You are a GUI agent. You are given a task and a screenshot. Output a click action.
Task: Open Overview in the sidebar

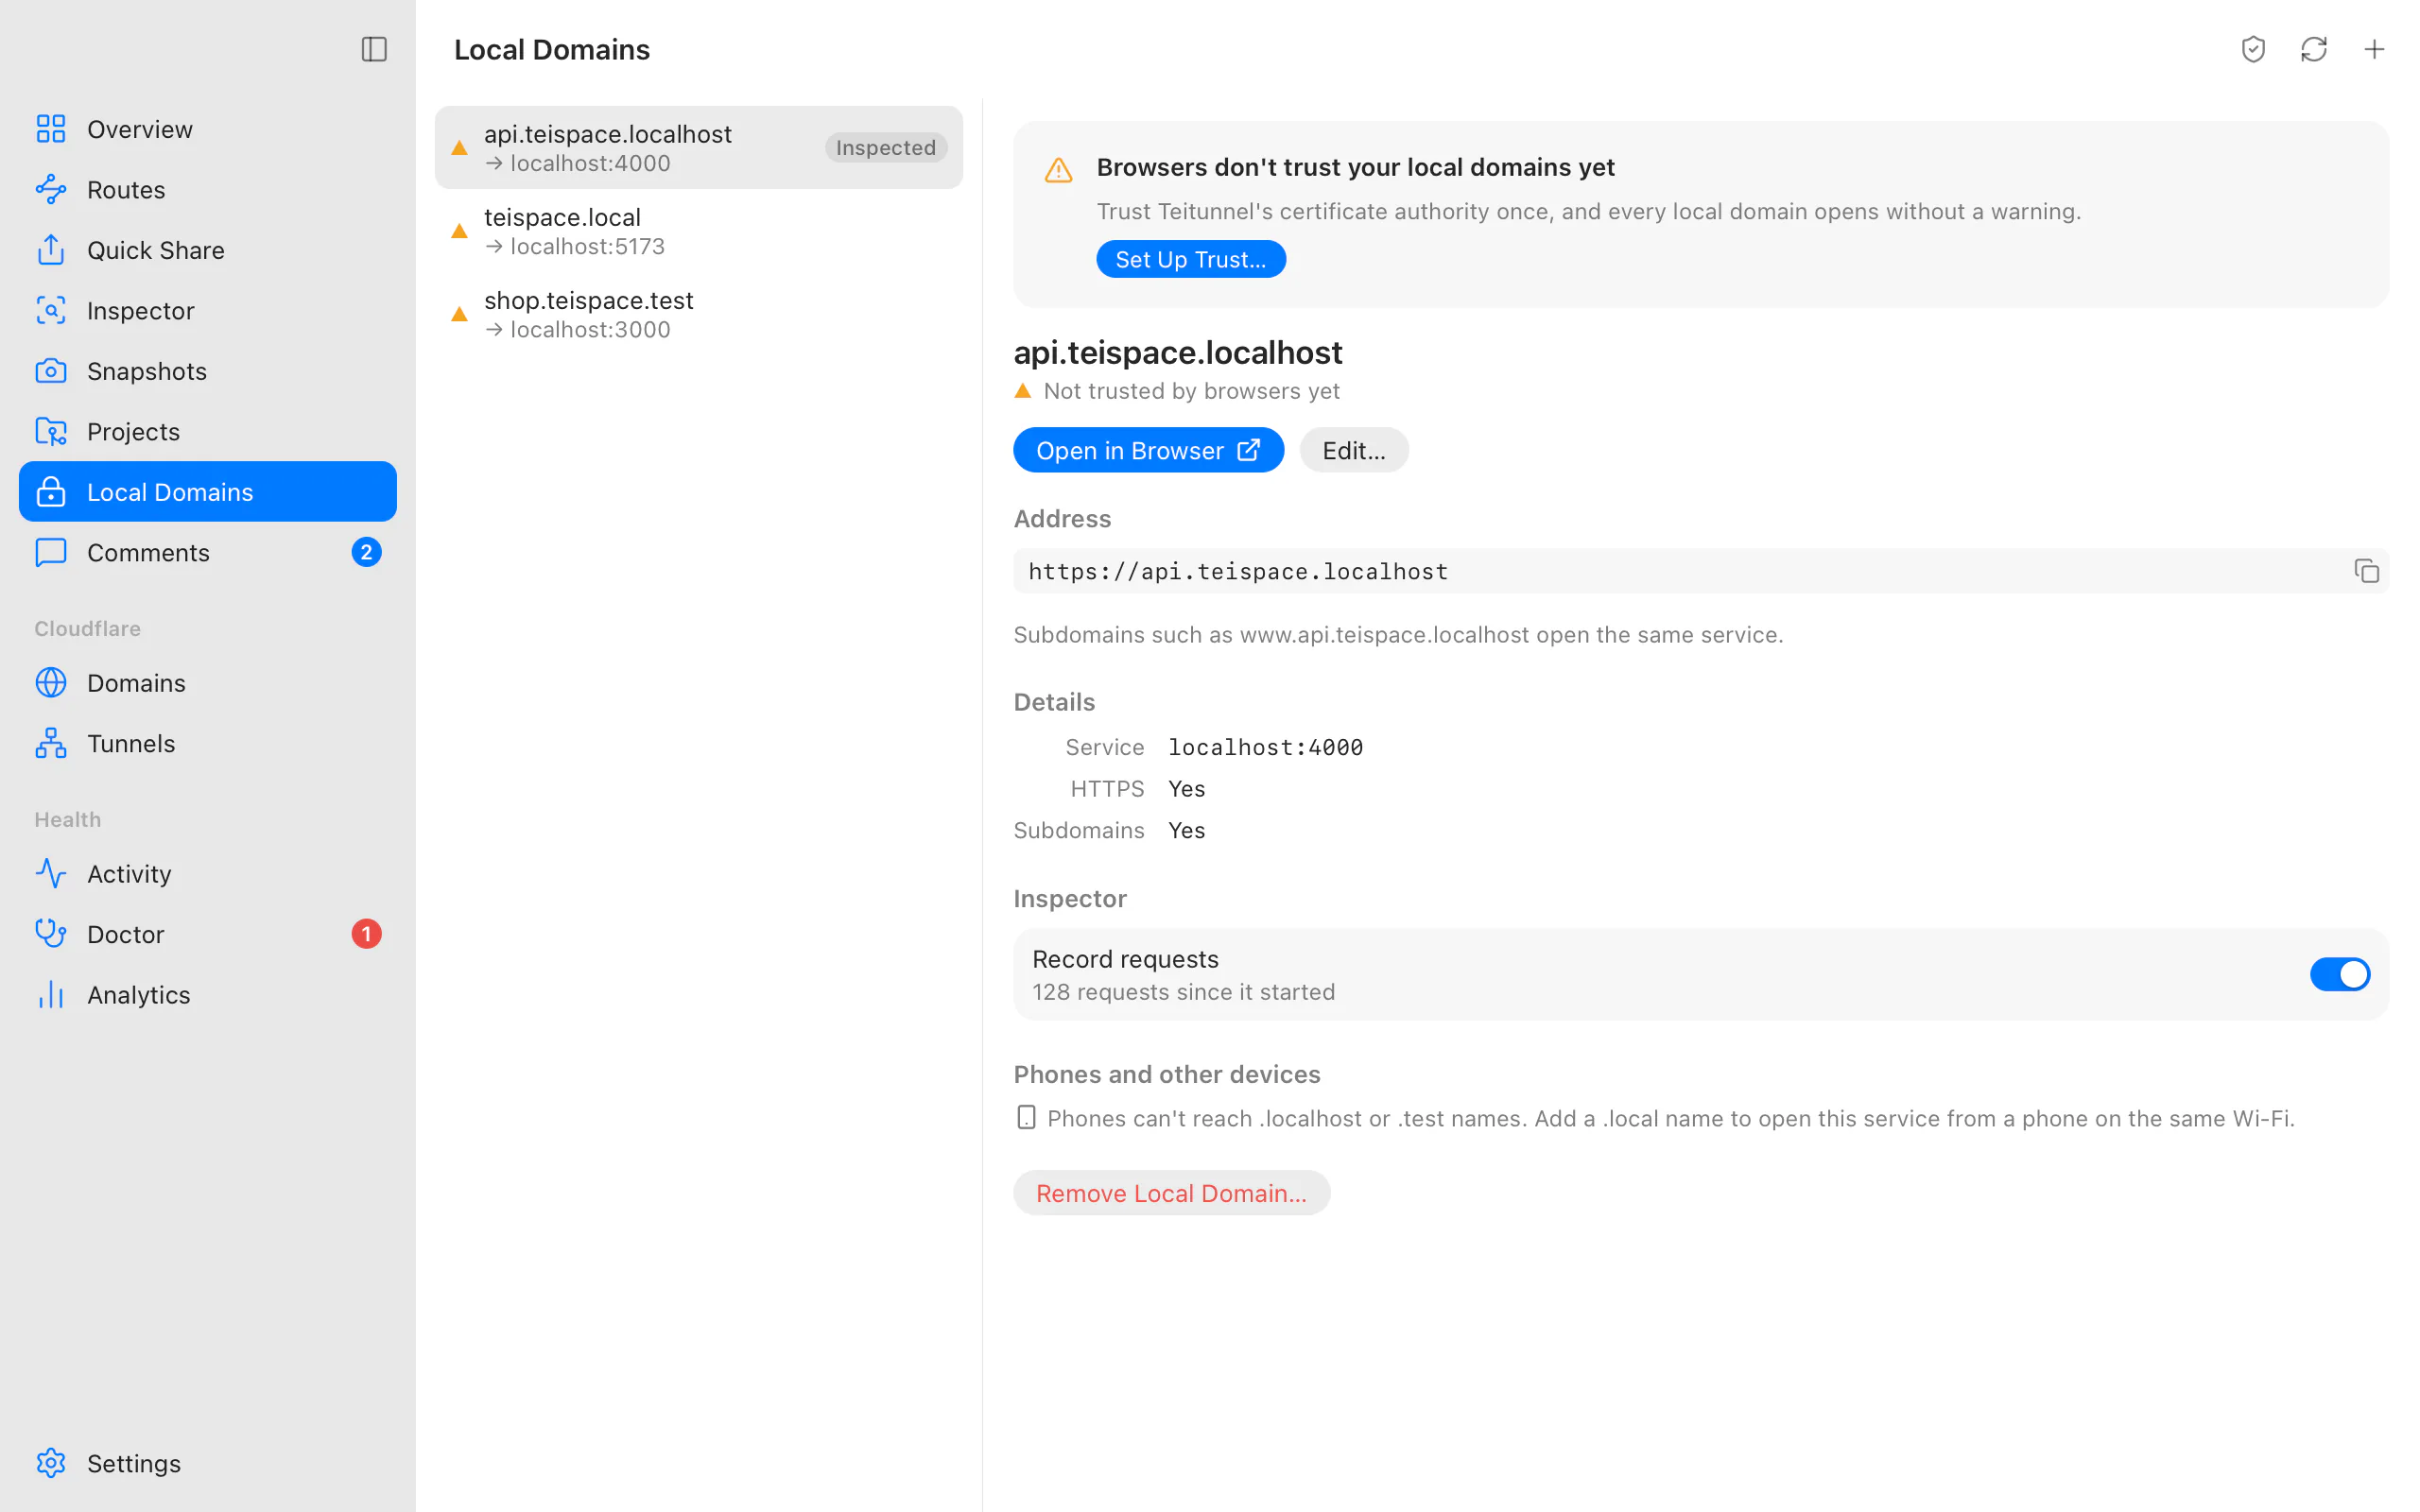point(208,129)
